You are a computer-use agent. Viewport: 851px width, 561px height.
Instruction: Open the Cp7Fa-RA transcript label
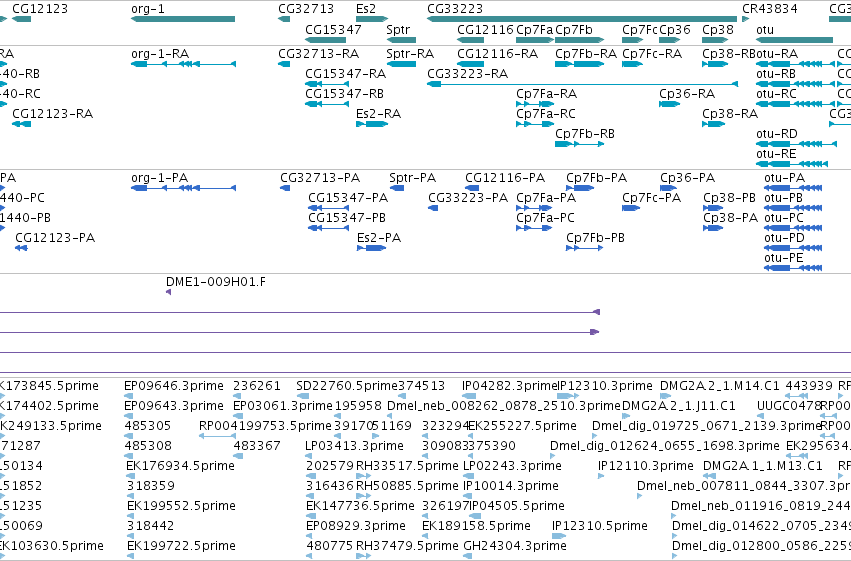click(x=547, y=94)
